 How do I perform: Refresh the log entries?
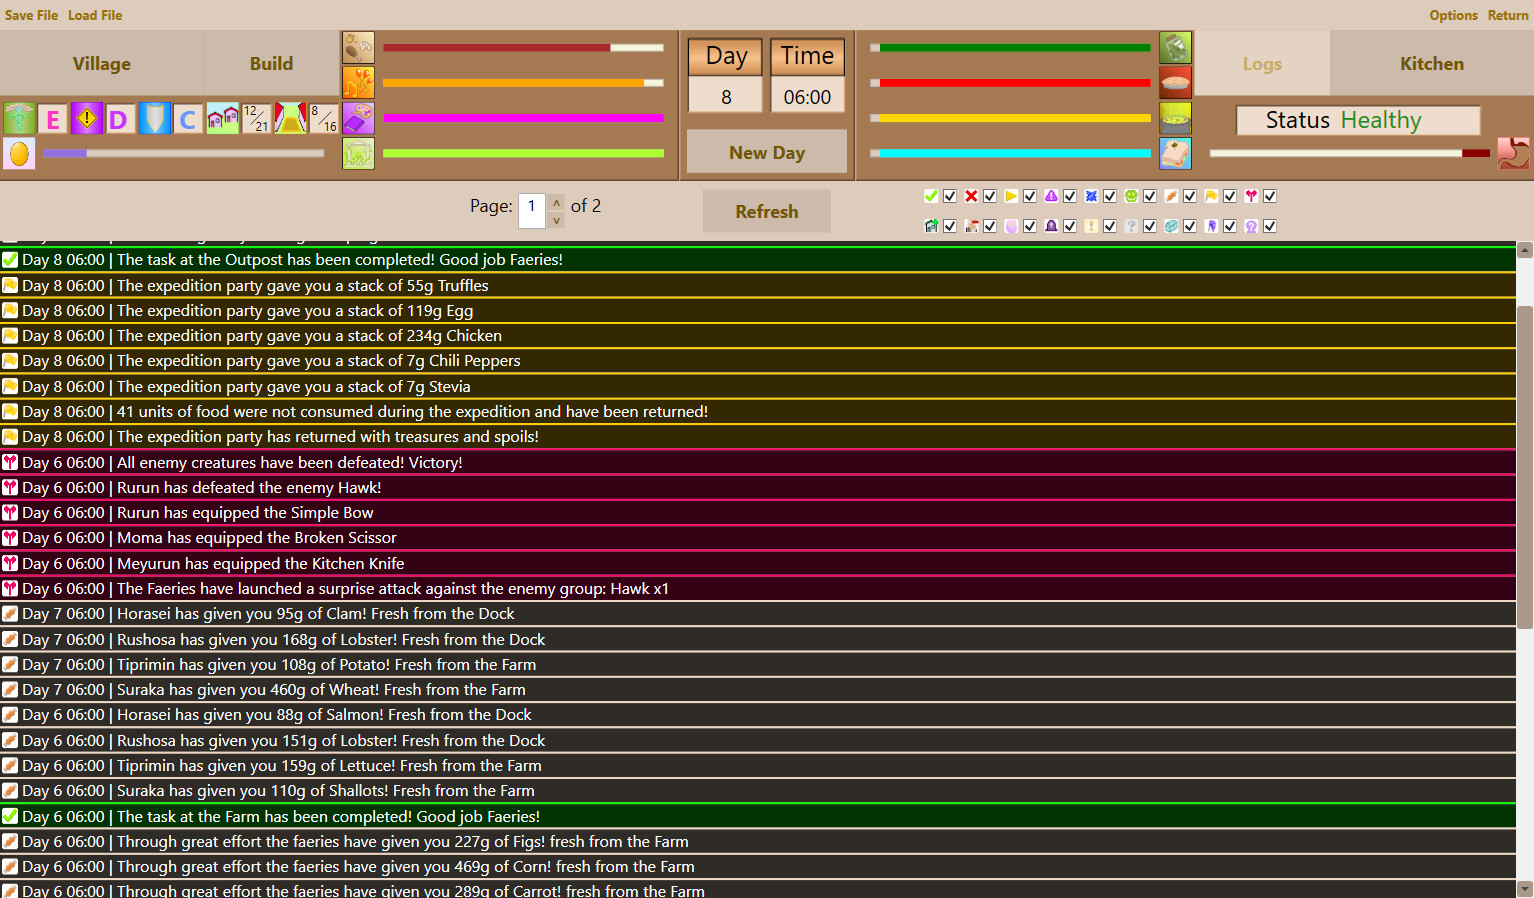(766, 211)
